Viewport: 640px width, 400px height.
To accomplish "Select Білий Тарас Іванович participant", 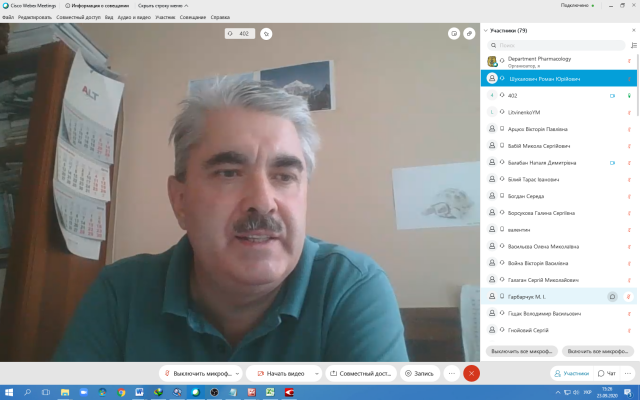I will 558,179.
